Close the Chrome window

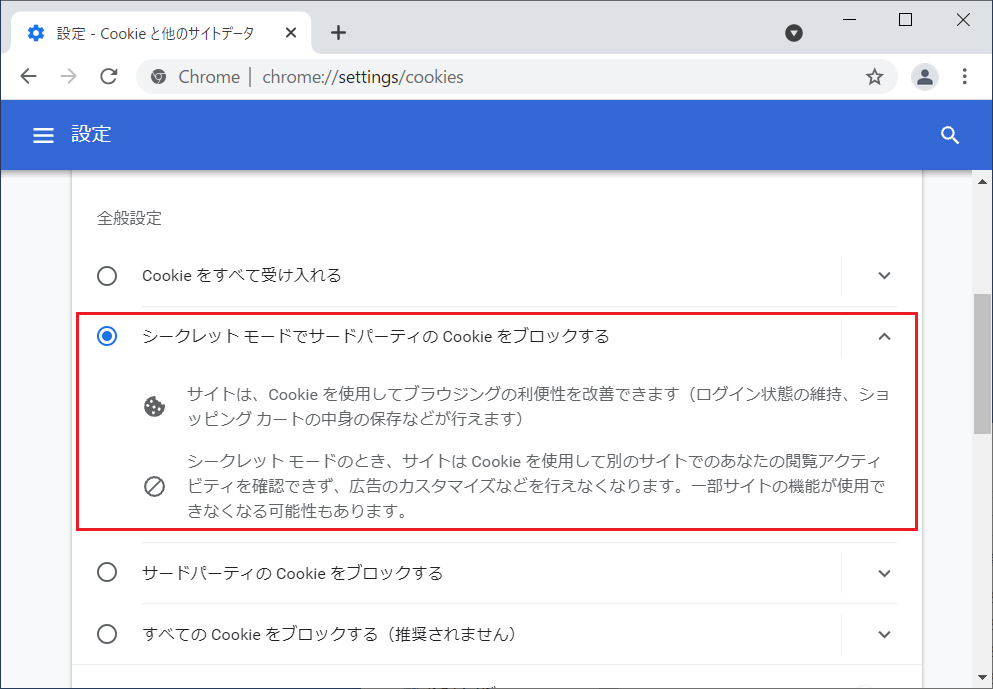pyautogui.click(x=963, y=20)
